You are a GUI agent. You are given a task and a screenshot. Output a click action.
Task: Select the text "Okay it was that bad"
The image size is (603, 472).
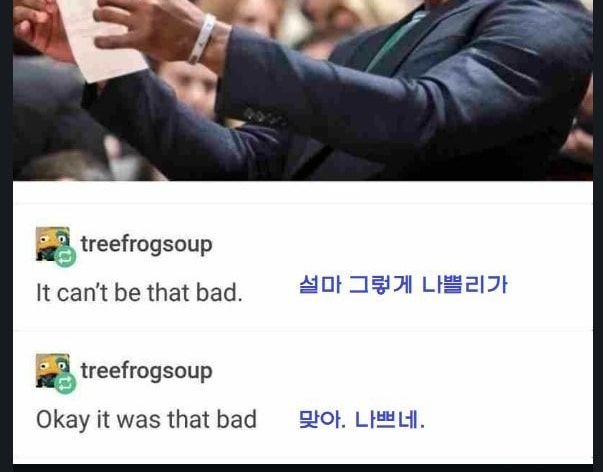click(146, 420)
